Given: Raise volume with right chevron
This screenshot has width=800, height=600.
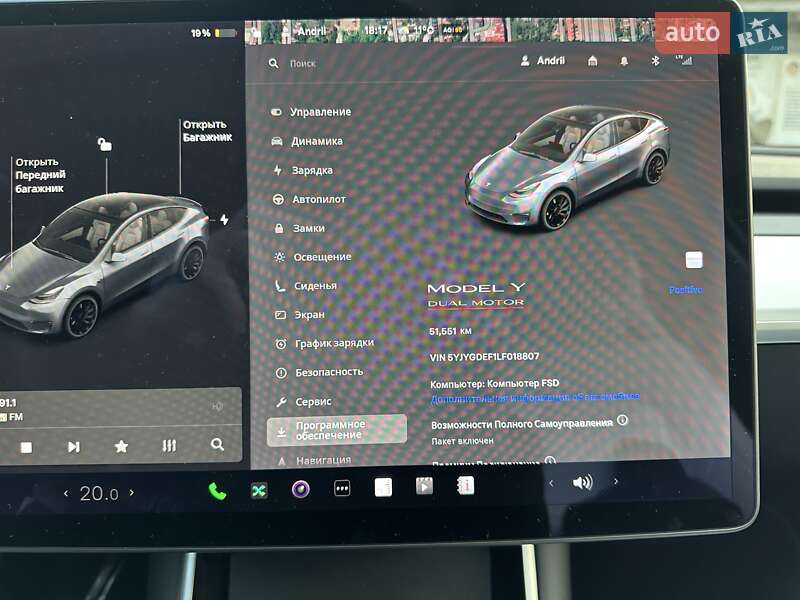Looking at the screenshot, I should [x=616, y=481].
